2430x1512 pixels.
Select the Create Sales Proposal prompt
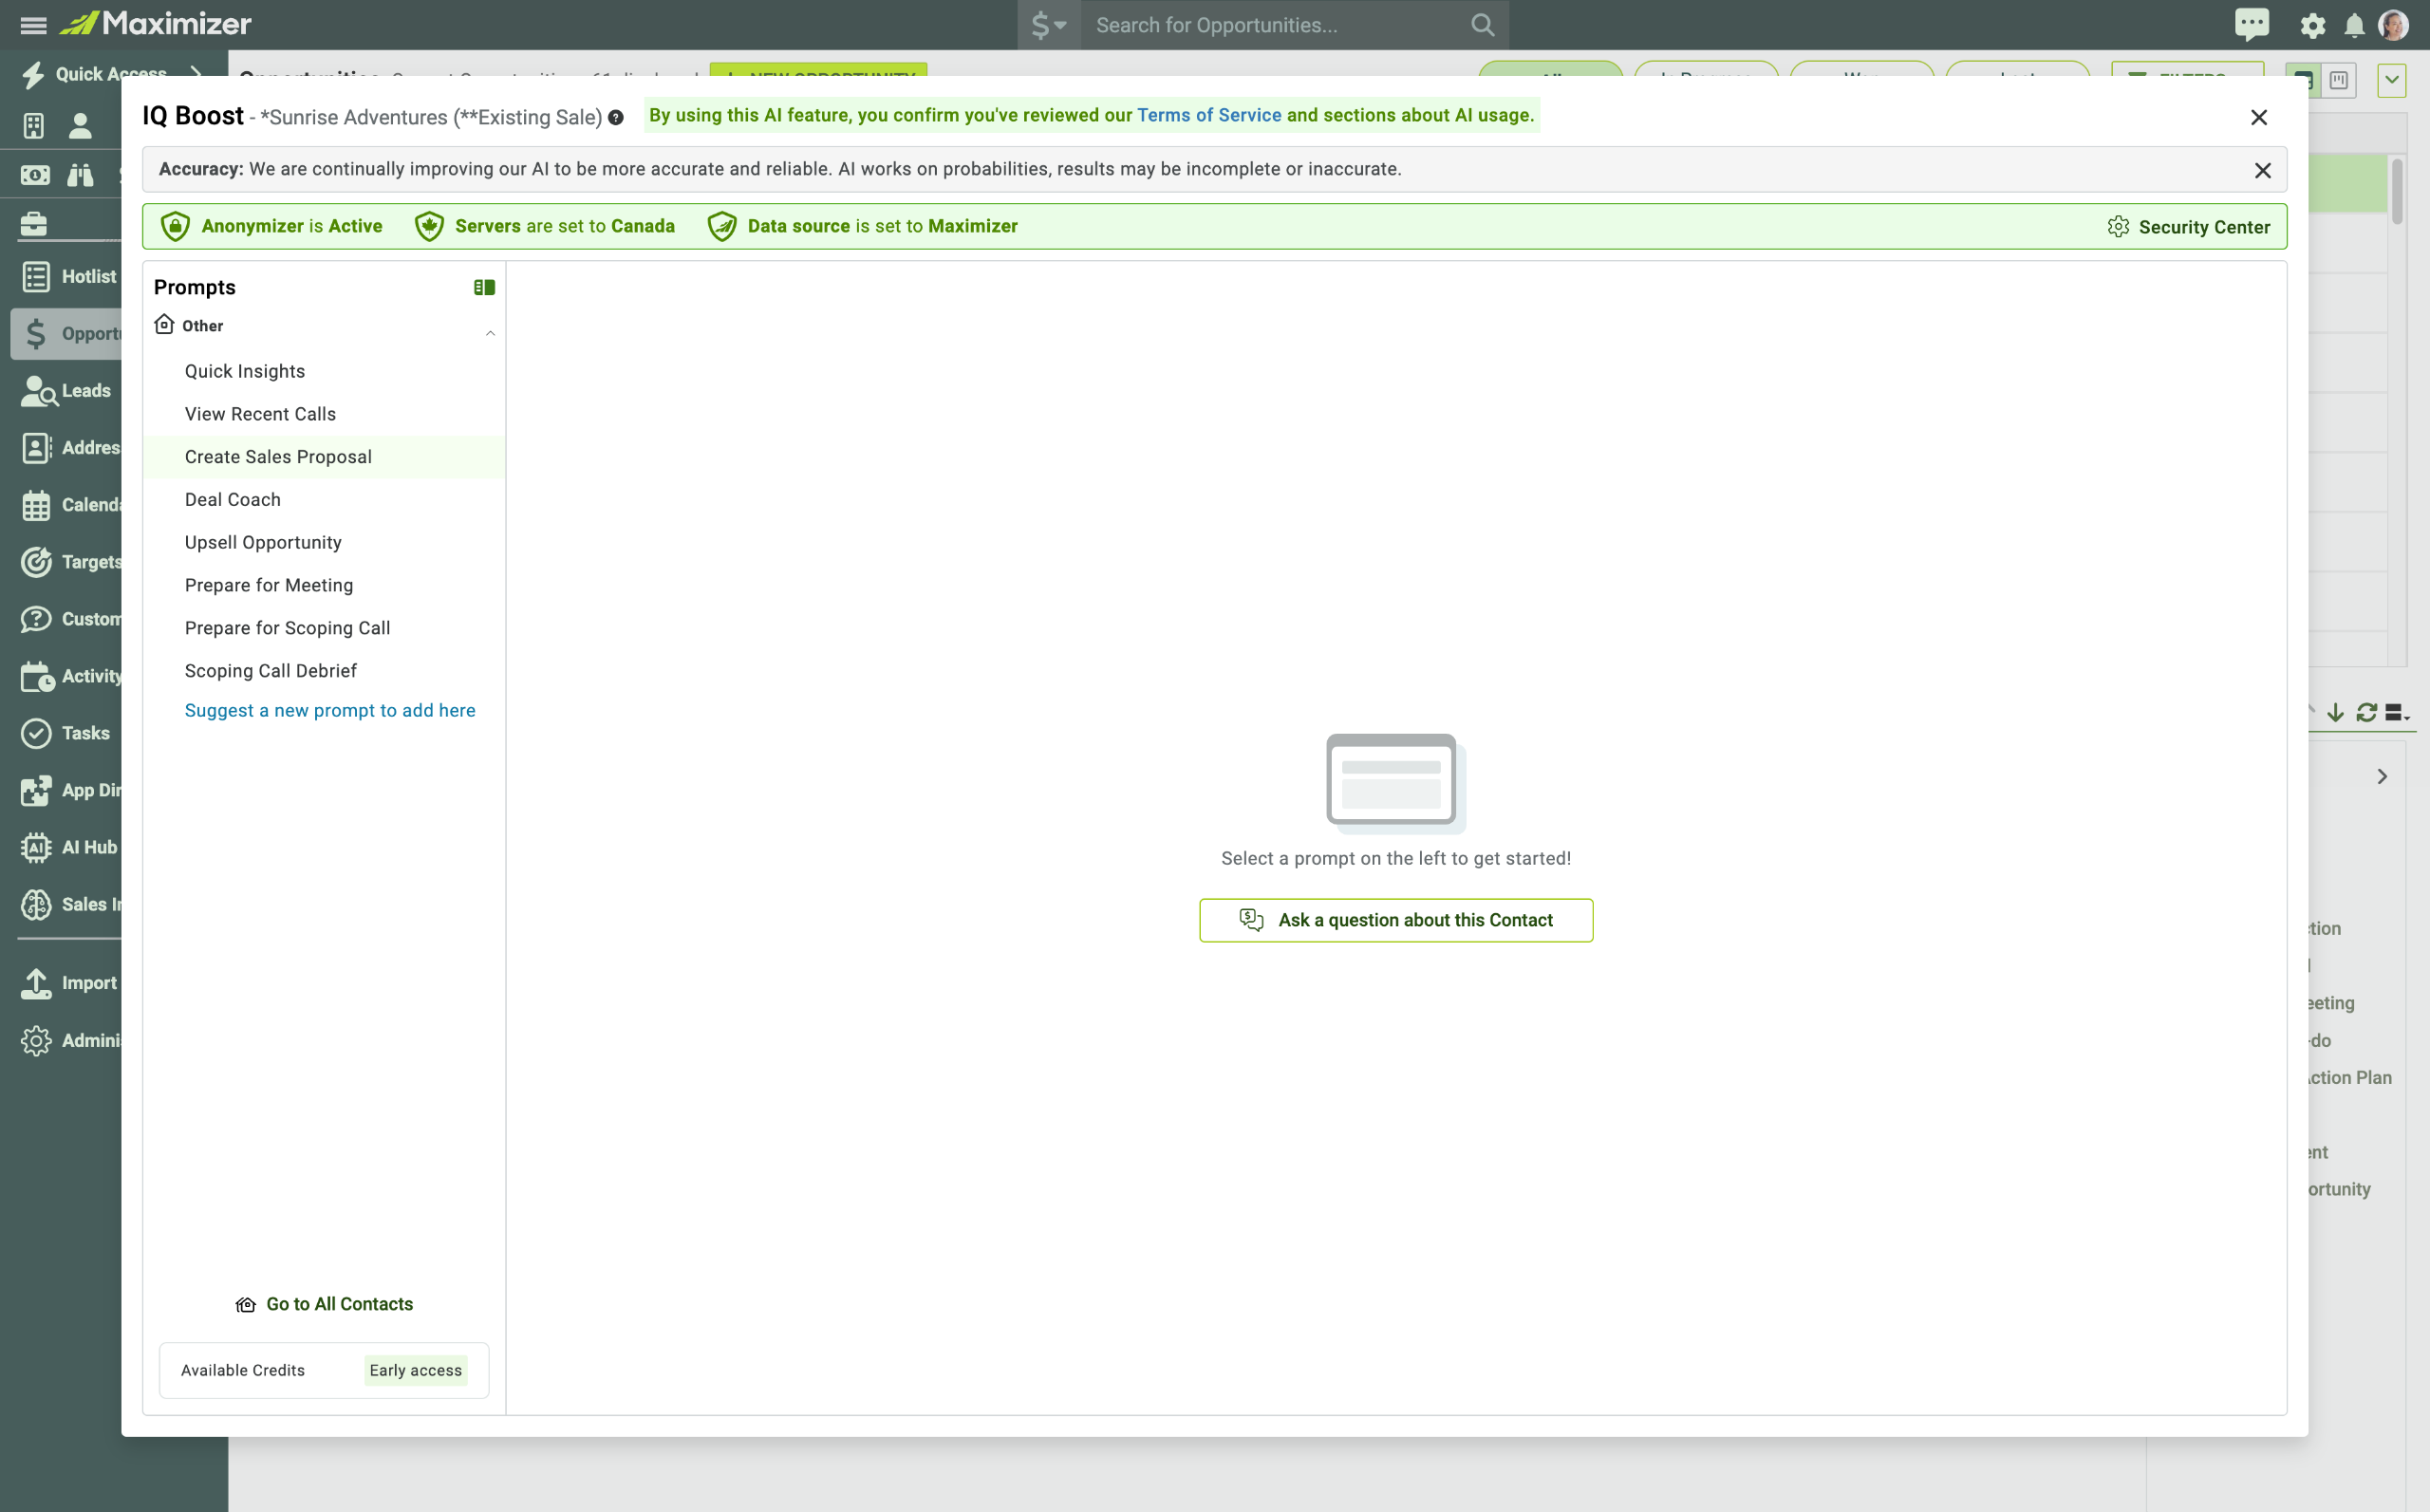(x=278, y=457)
